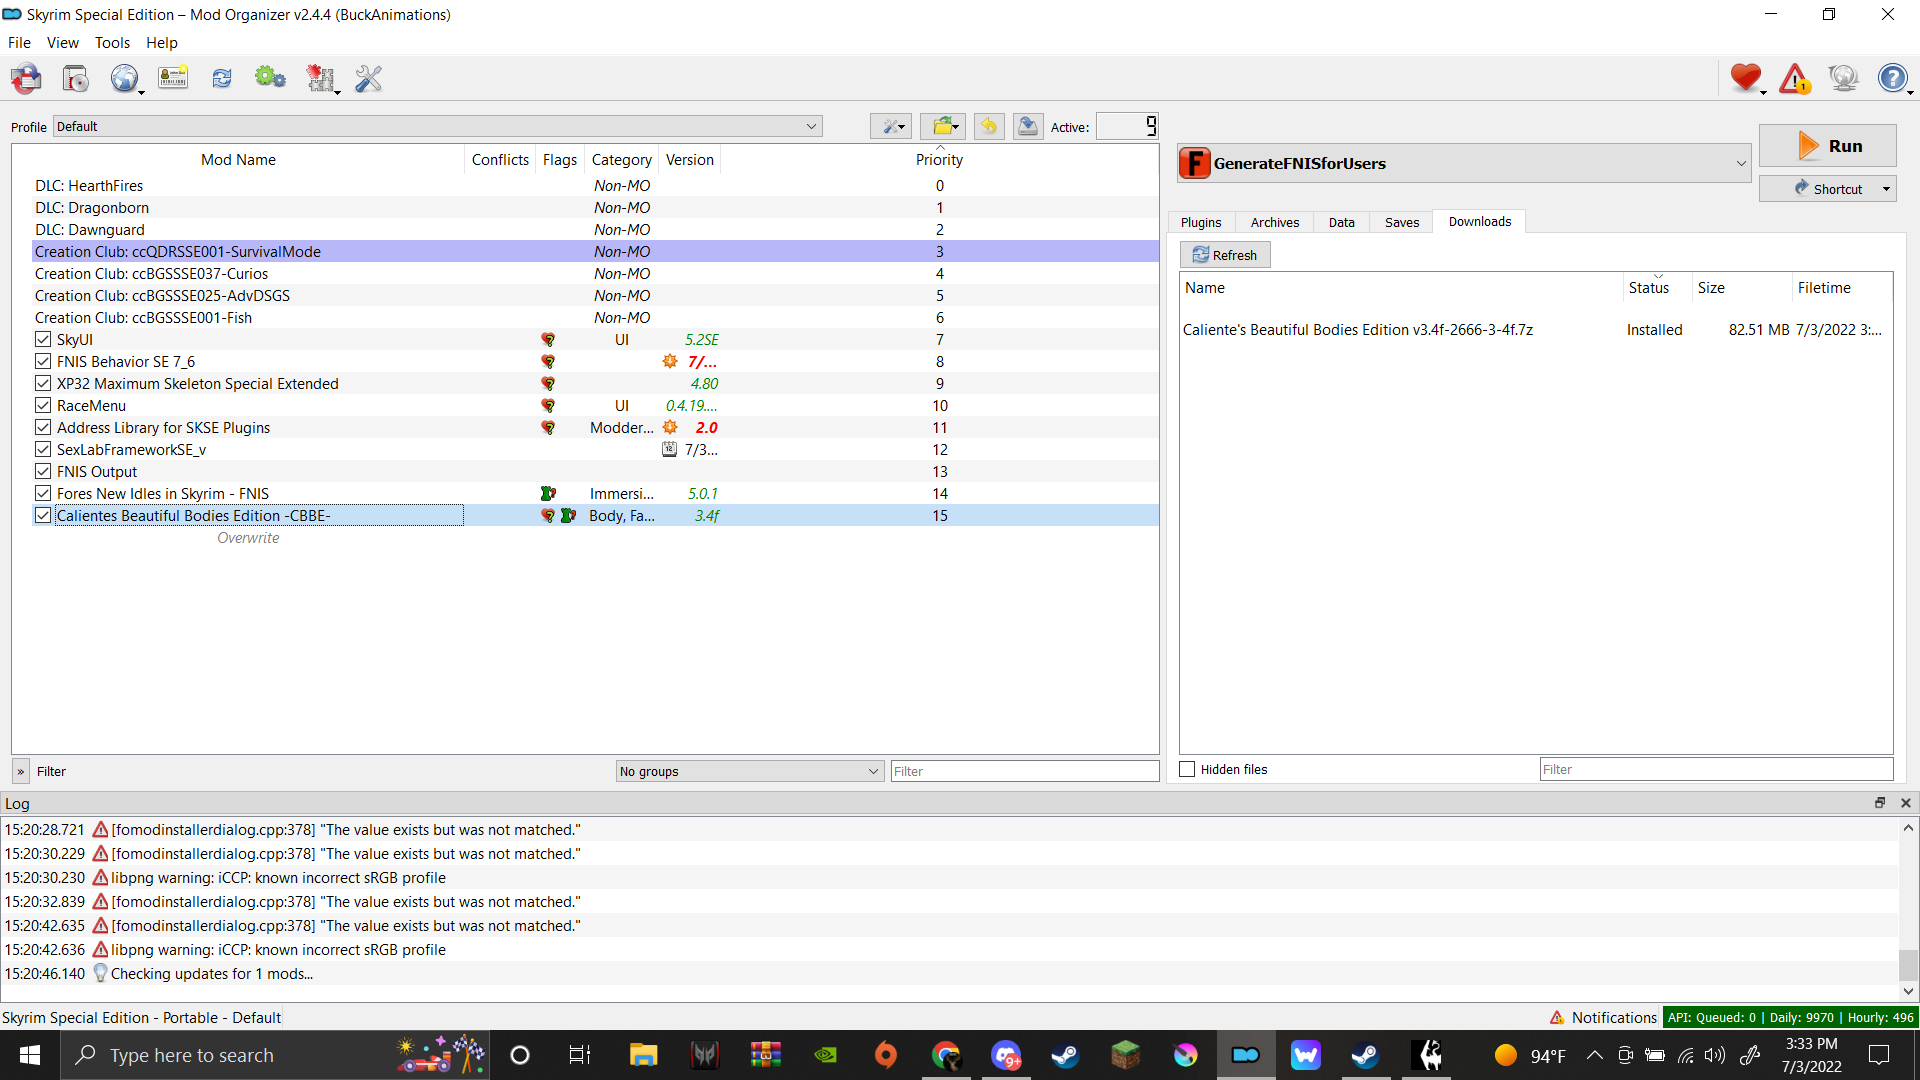Viewport: 1920px width, 1080px height.
Task: Sort mods by Category column header
Action: click(x=621, y=160)
